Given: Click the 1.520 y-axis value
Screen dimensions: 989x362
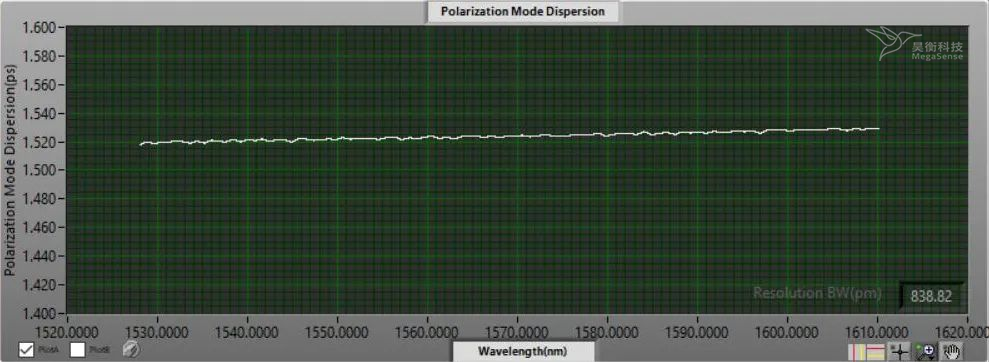Looking at the screenshot, I should coord(39,142).
